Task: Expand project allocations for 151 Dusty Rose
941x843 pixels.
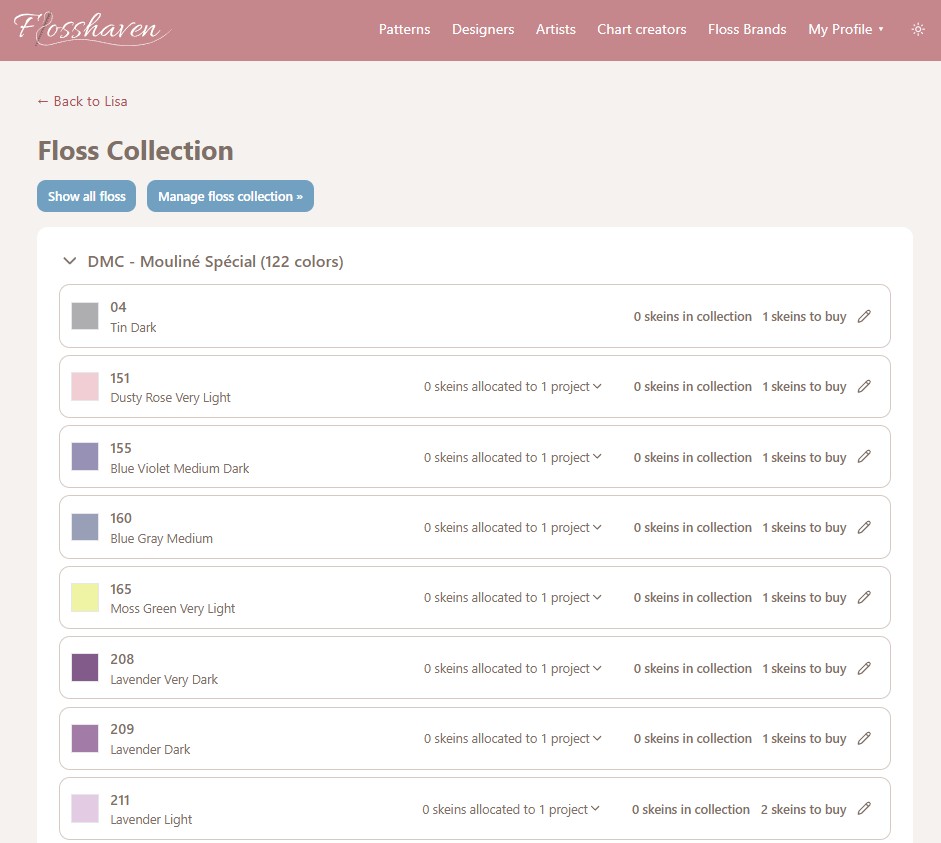Action: pos(513,386)
